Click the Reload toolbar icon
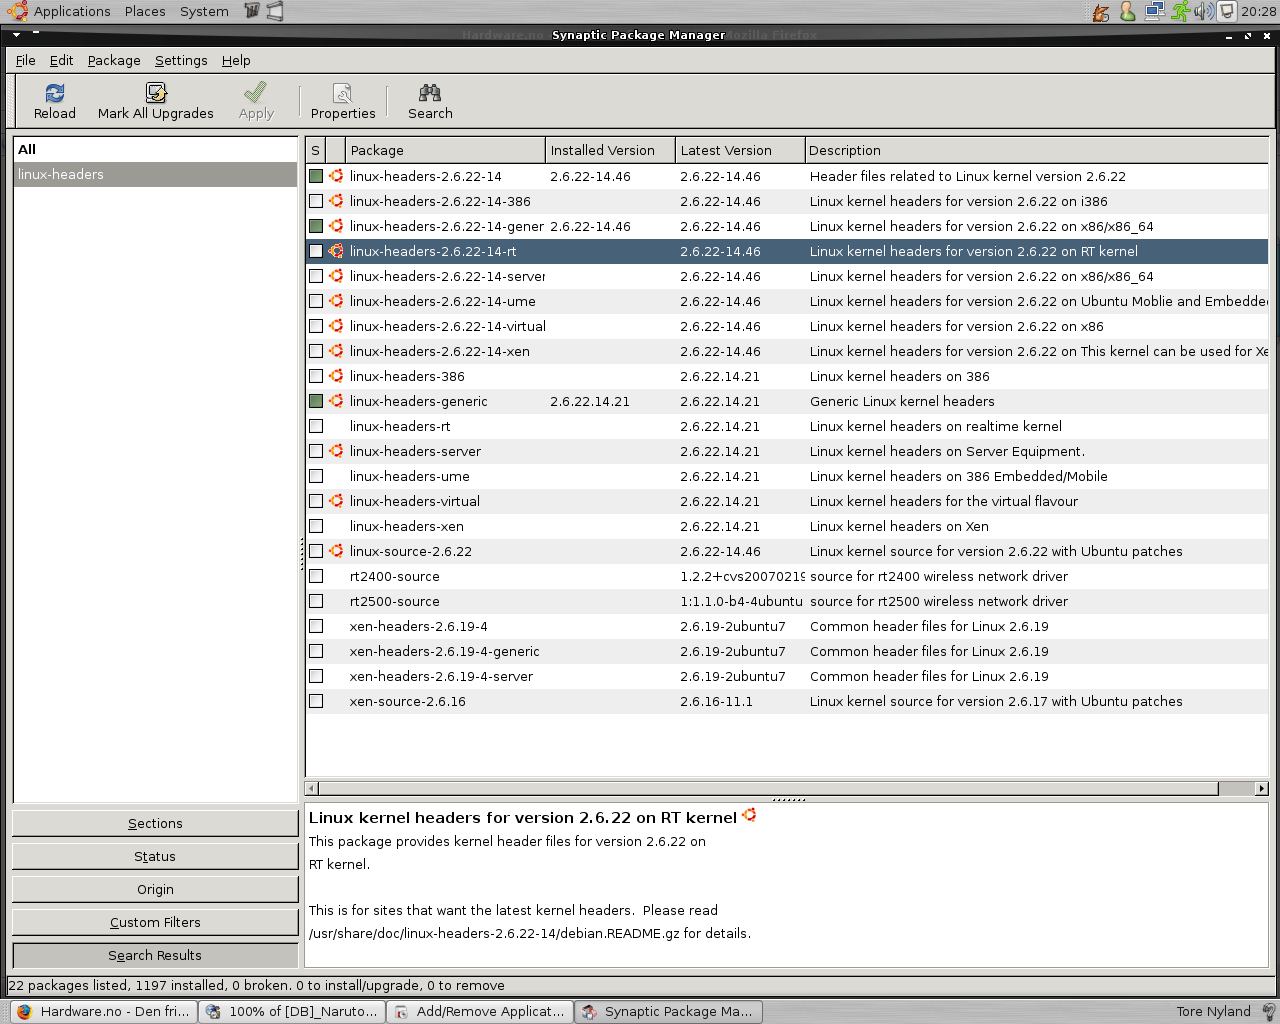Screen dimensions: 1280x1024 pos(55,93)
